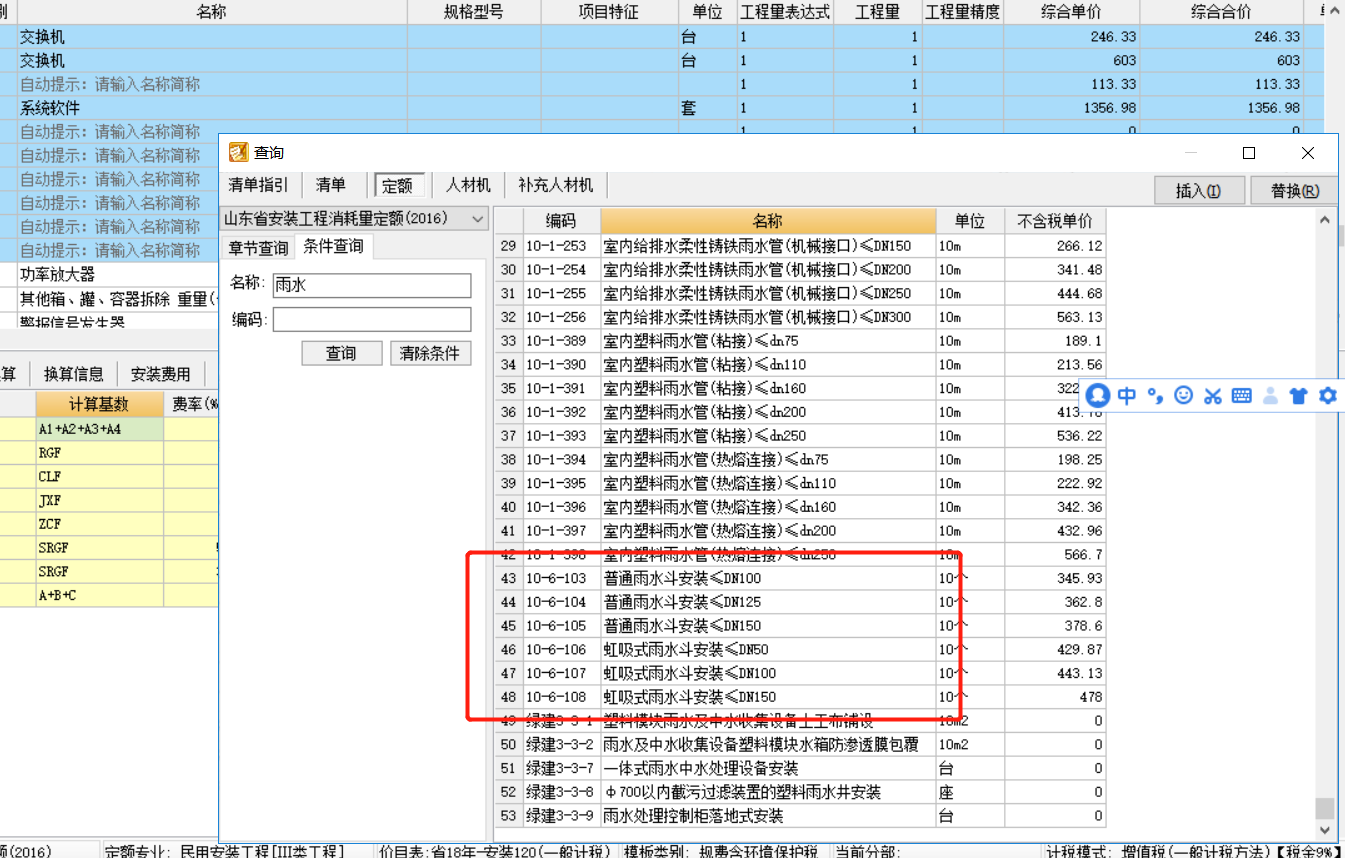Click 功率放大器 row in main table
1345x858 pixels.
coord(110,274)
